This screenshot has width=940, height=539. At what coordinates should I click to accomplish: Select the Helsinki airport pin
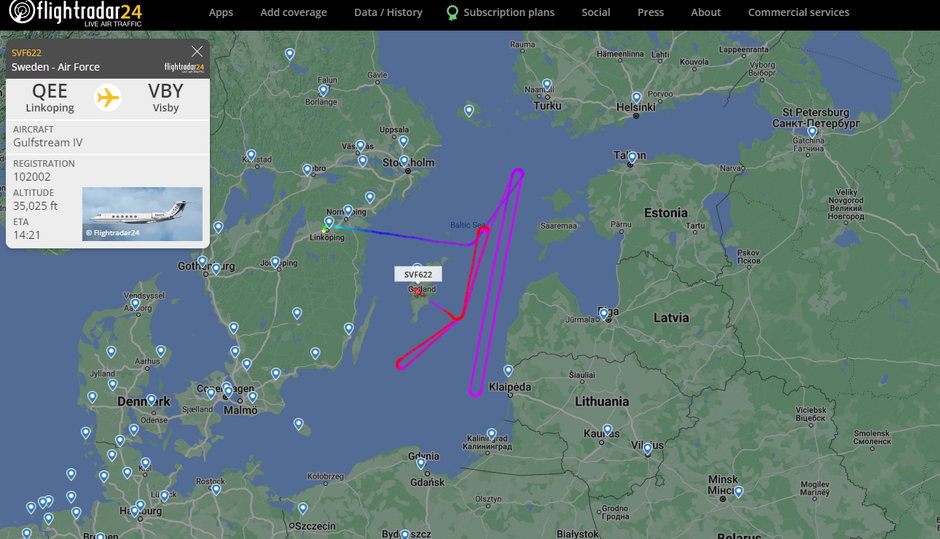(636, 98)
